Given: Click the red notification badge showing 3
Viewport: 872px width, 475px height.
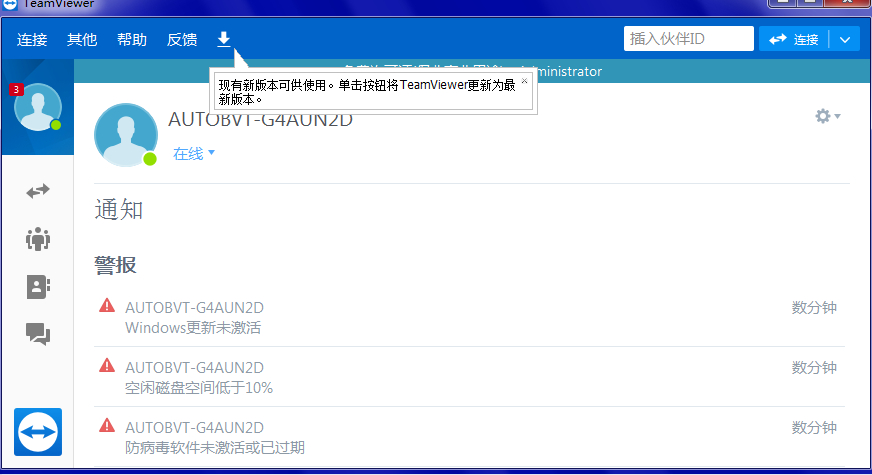Looking at the screenshot, I should (x=16, y=90).
